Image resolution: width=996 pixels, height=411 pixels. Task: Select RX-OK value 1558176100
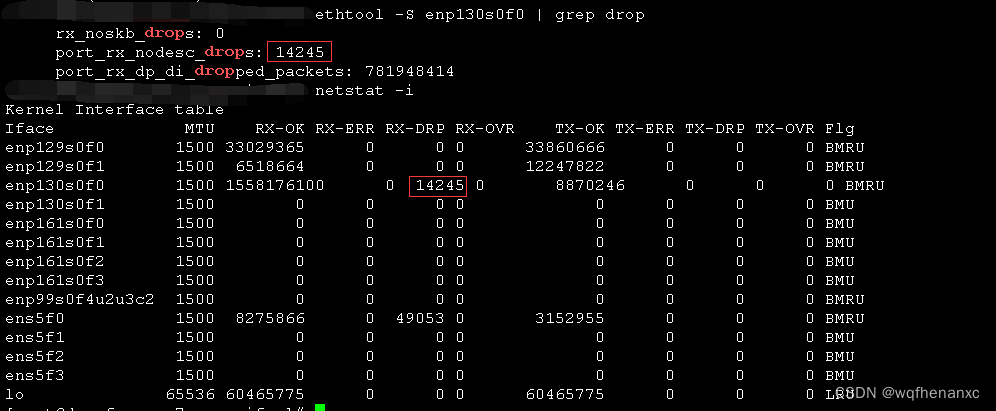click(x=275, y=186)
